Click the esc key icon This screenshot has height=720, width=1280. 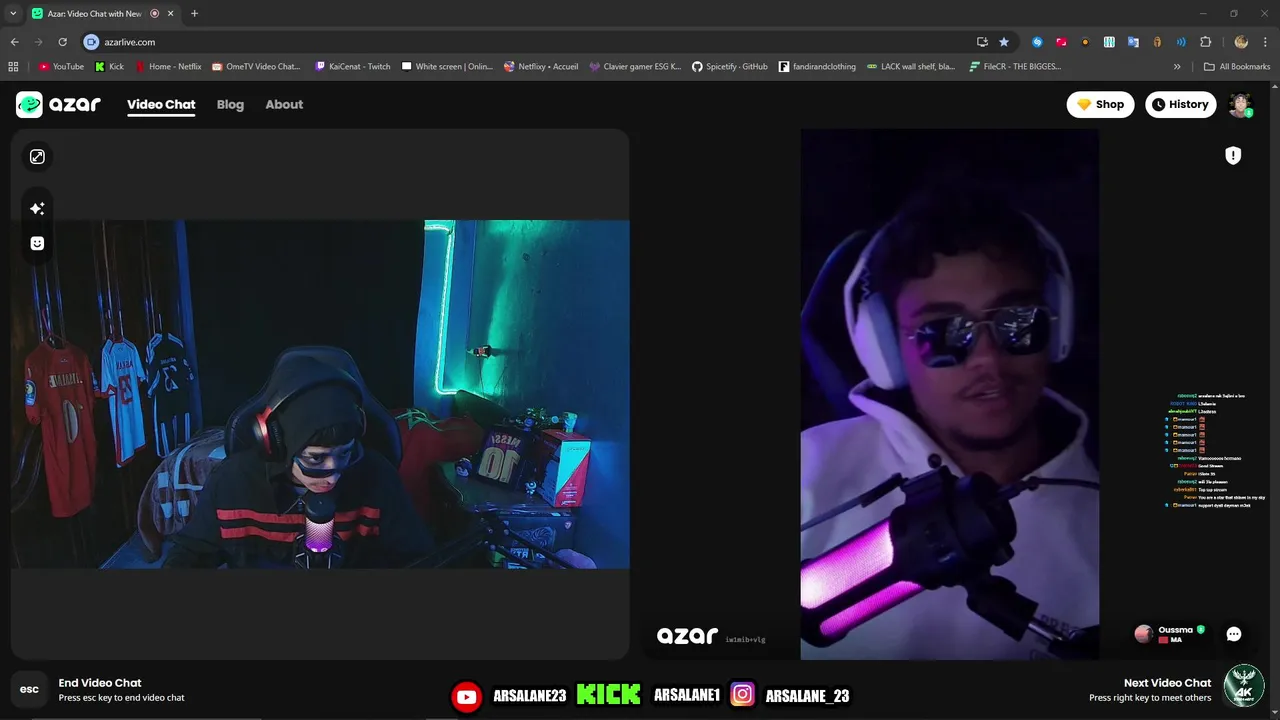click(x=29, y=689)
